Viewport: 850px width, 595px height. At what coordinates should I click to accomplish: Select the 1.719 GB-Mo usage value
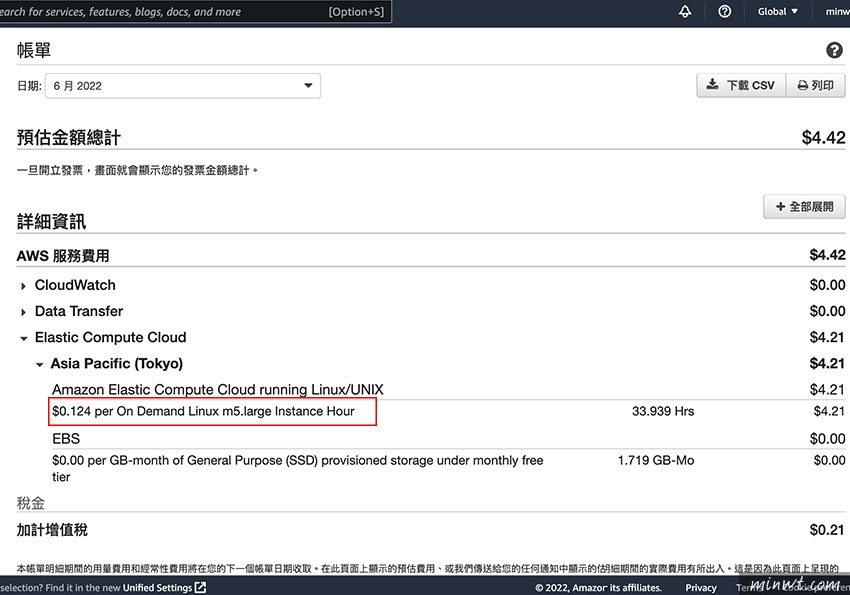coord(656,461)
